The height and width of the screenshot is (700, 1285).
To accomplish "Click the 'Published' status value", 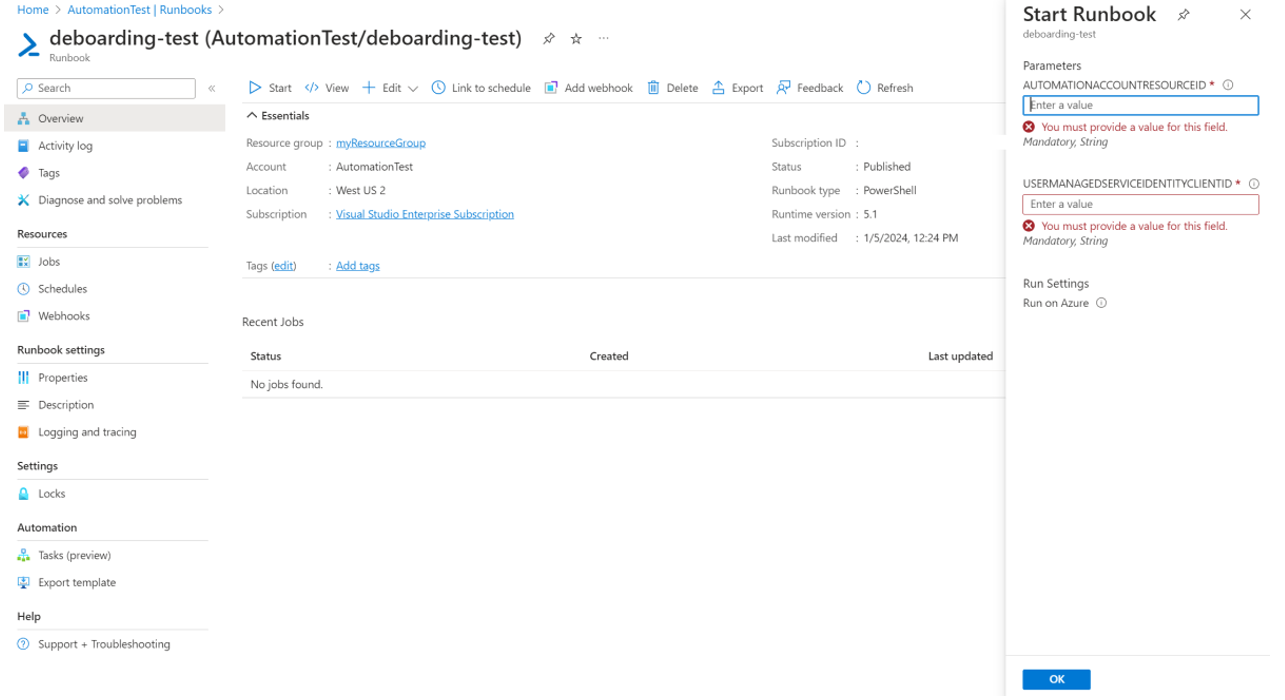I will point(887,167).
